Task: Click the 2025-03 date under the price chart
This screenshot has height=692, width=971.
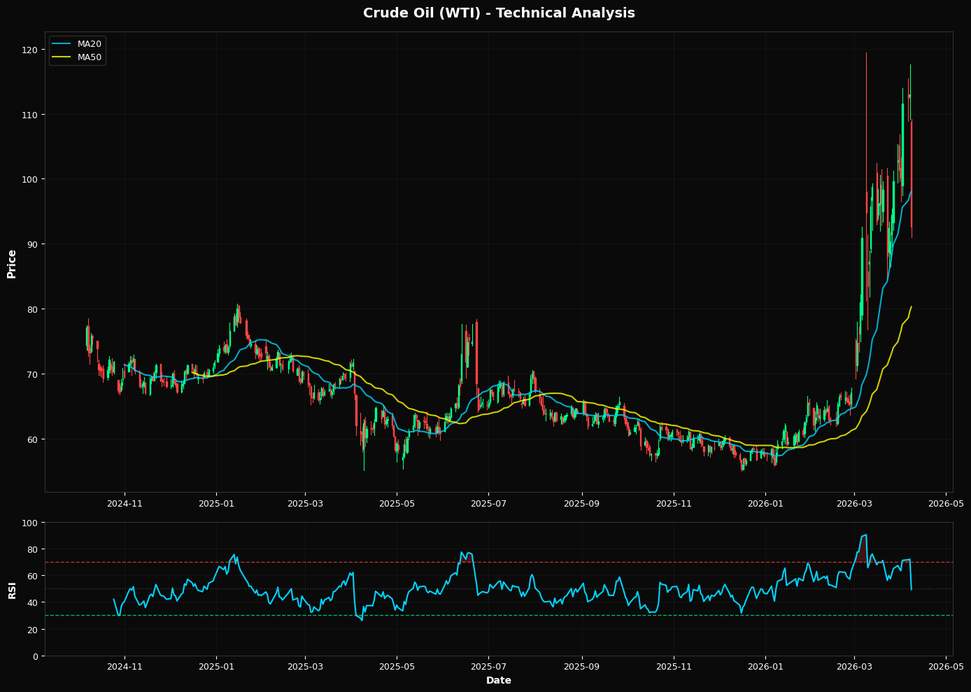Action: (x=305, y=503)
